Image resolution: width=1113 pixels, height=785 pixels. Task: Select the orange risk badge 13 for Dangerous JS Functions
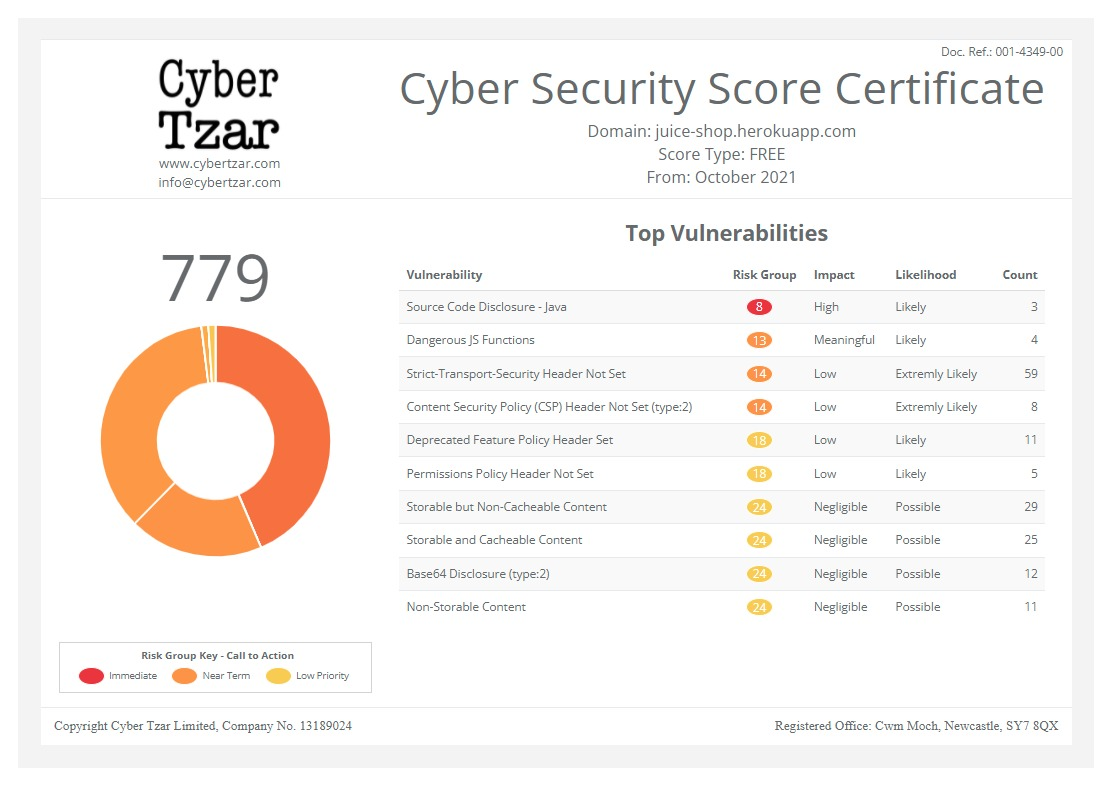point(759,340)
